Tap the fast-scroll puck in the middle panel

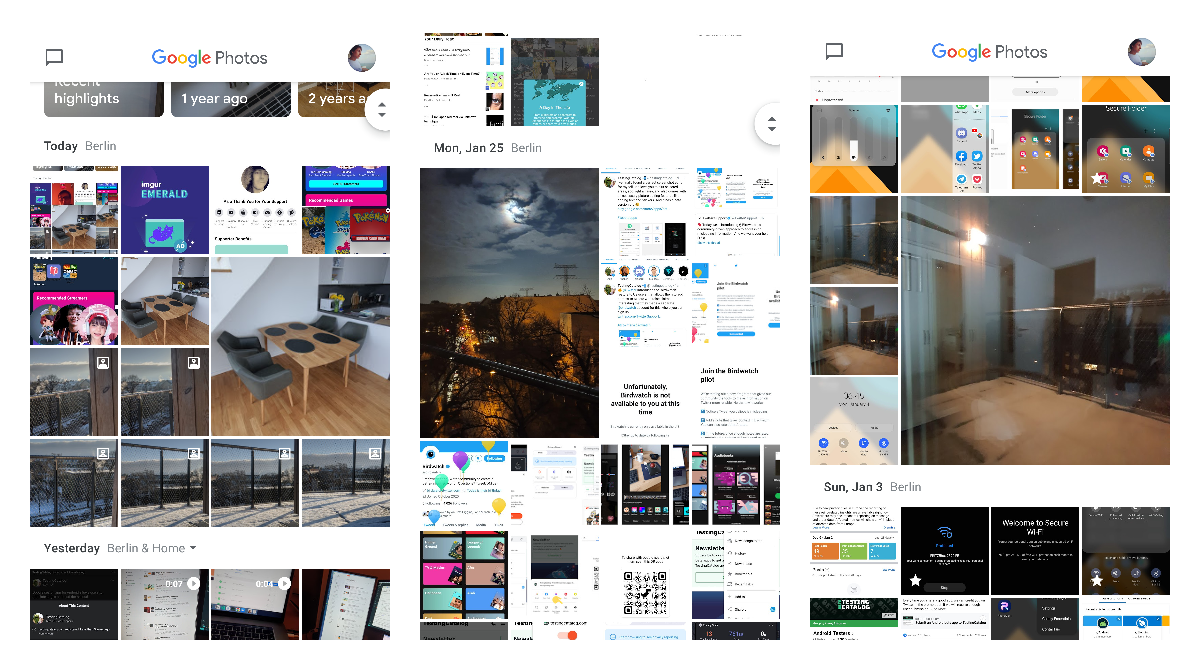tap(771, 124)
